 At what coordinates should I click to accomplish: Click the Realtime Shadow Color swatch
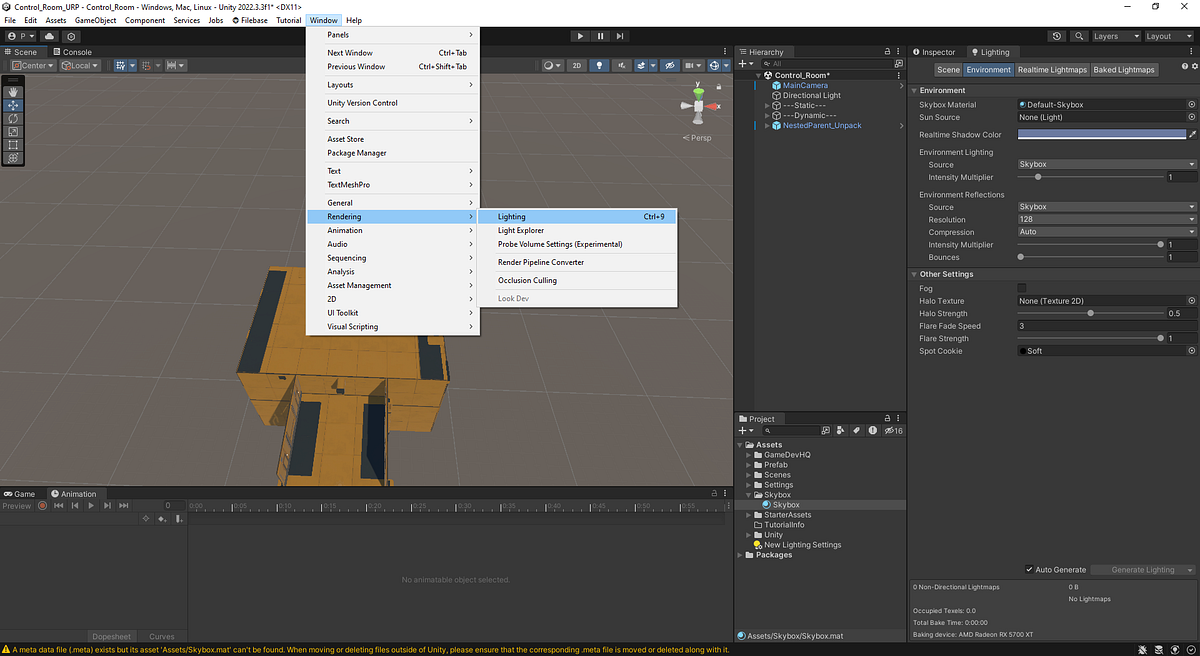click(x=1100, y=134)
